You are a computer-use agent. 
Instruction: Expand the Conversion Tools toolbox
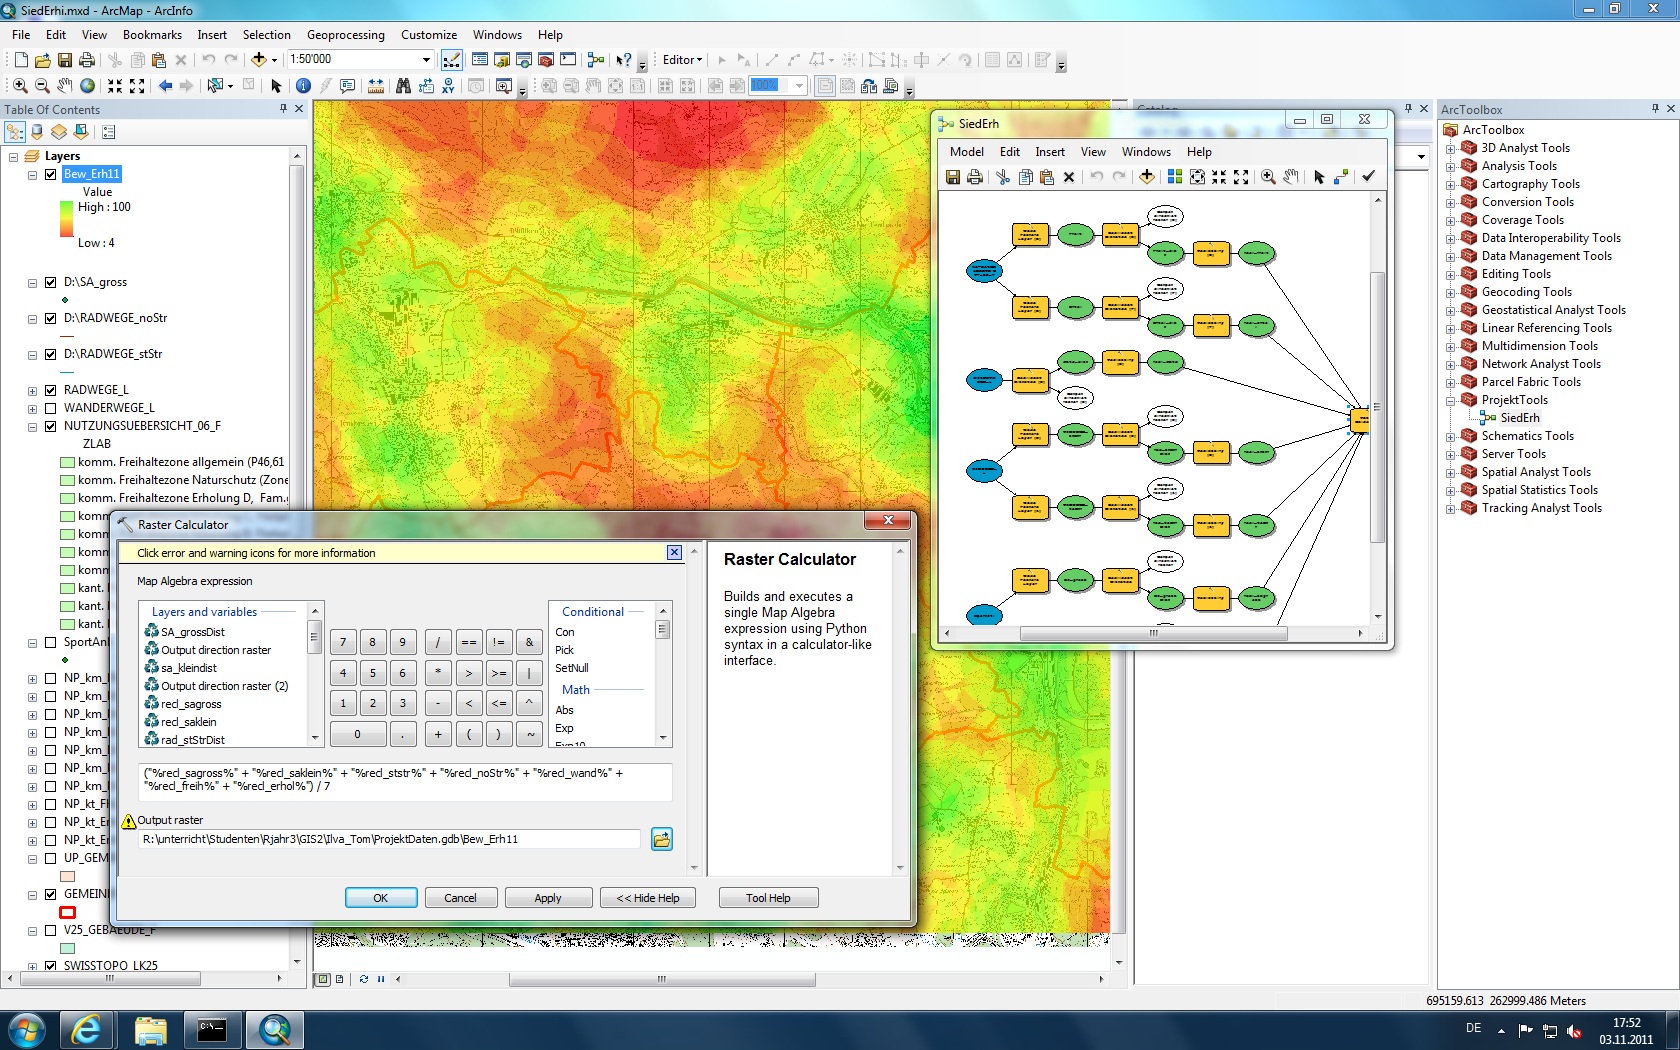(1451, 202)
